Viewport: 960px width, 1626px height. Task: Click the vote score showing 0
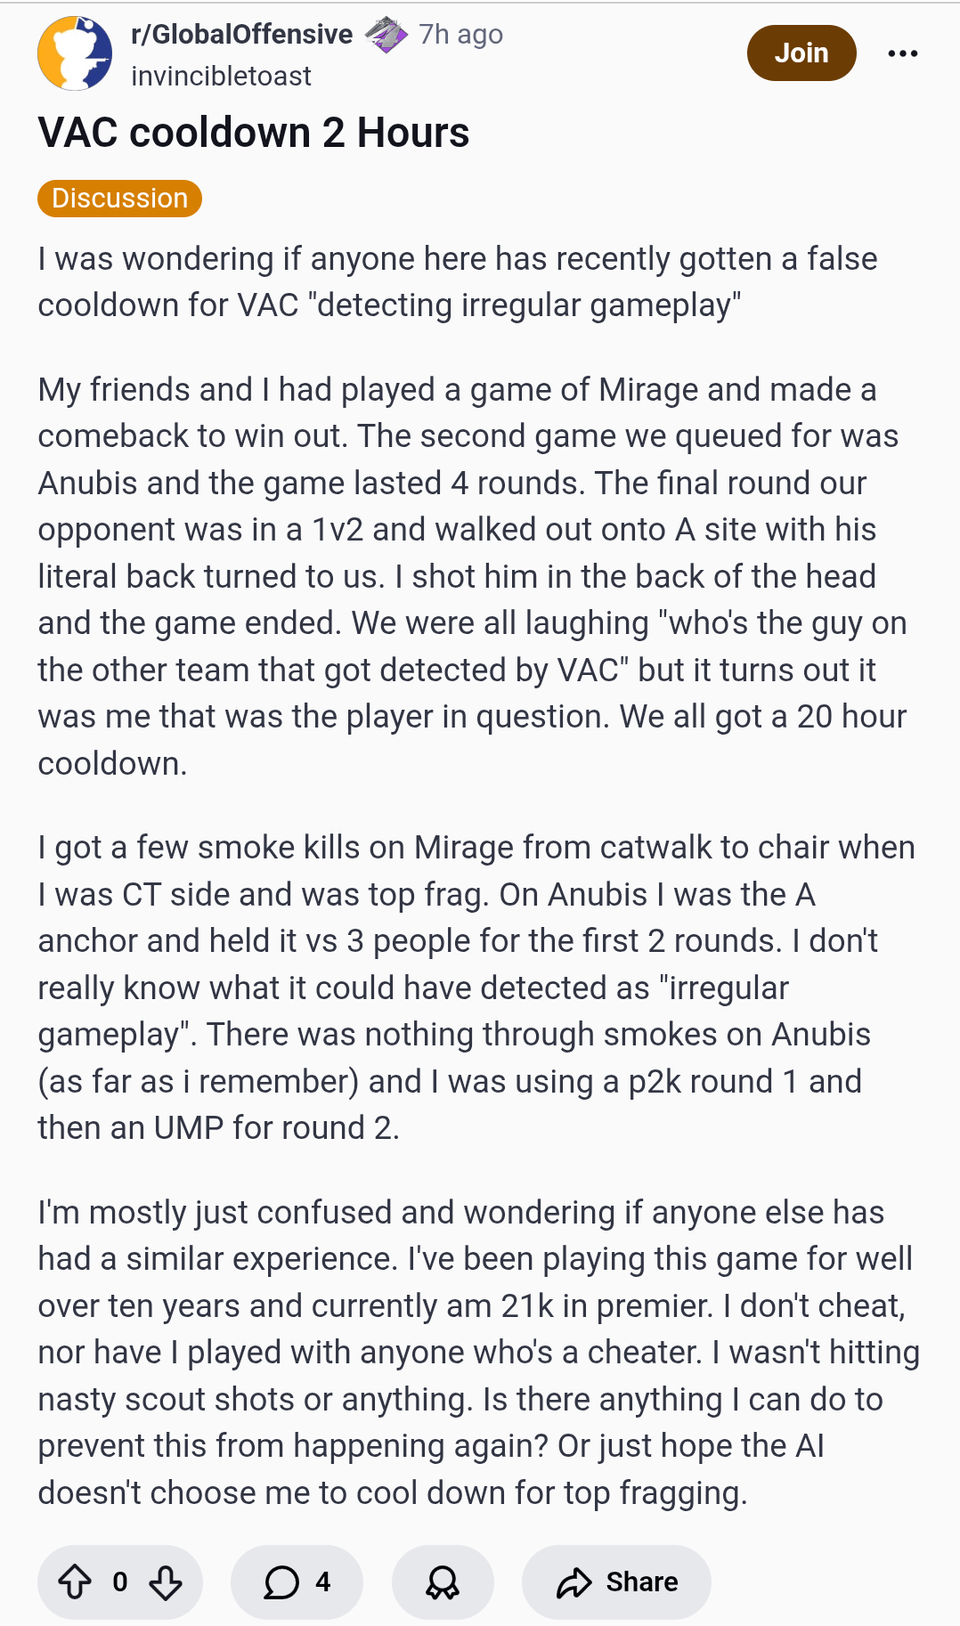tap(120, 1582)
